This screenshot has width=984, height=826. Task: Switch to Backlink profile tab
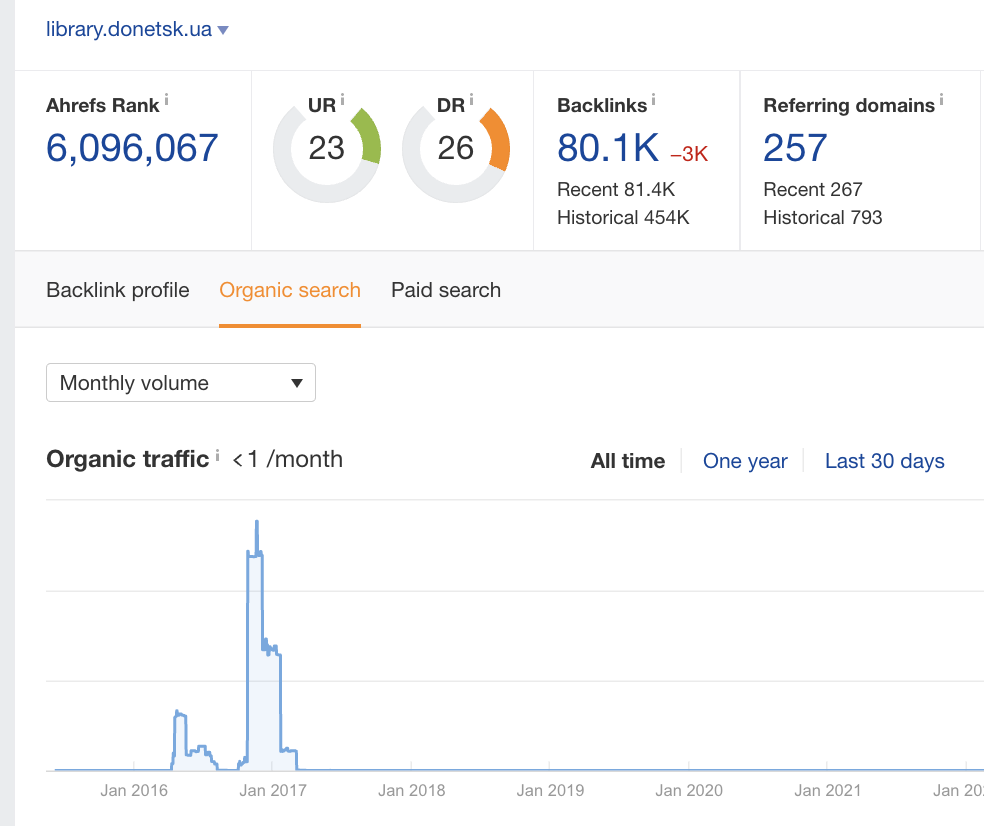(118, 290)
